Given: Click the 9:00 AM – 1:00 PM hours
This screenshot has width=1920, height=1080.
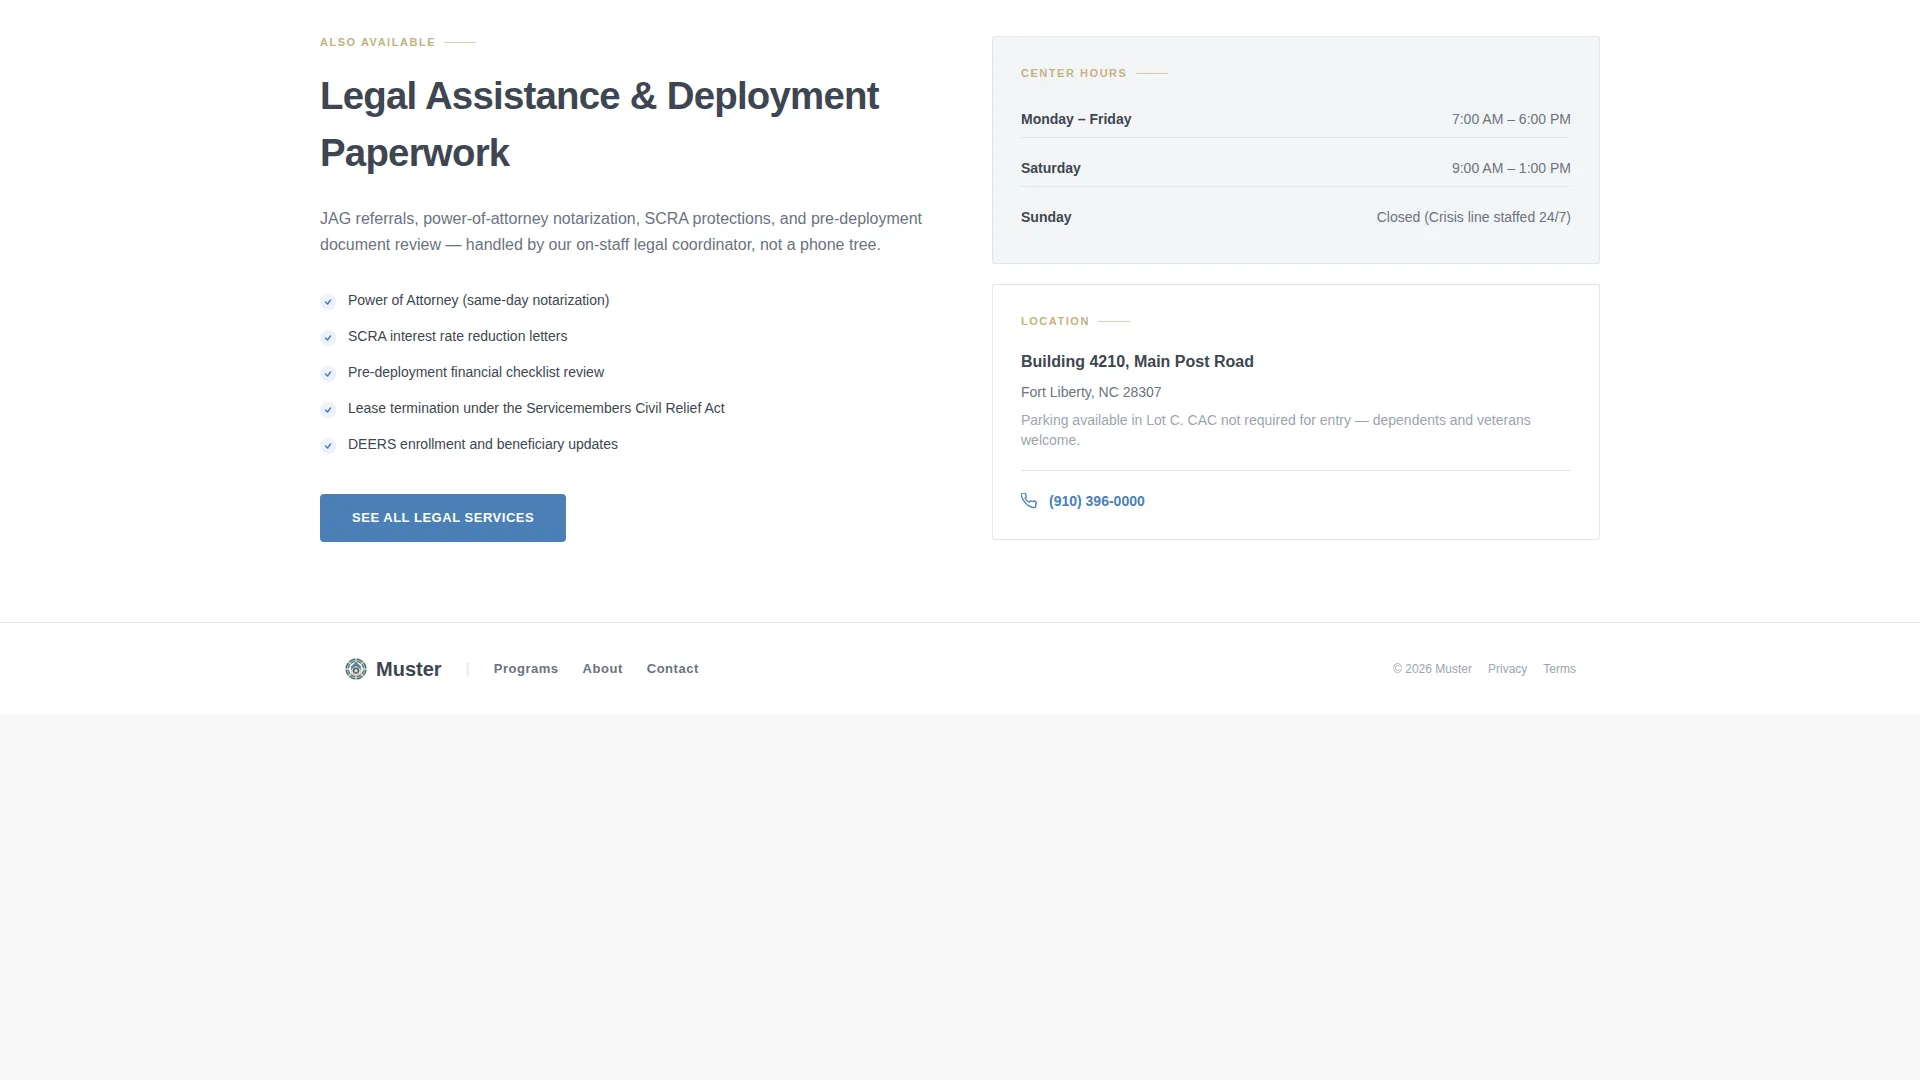Looking at the screenshot, I should pyautogui.click(x=1511, y=168).
